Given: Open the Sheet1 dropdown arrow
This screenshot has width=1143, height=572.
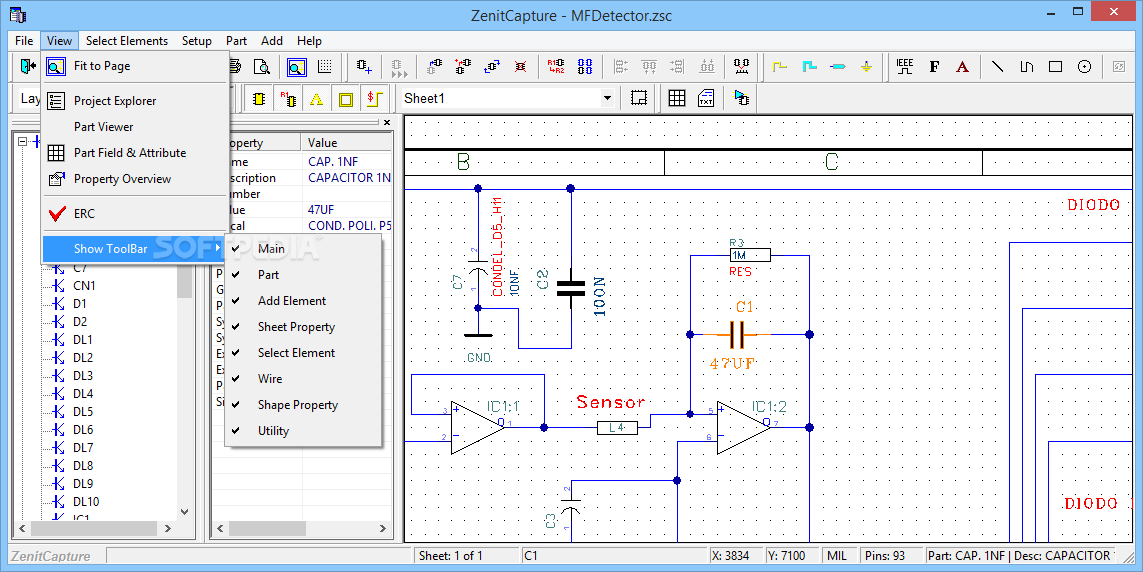Looking at the screenshot, I should point(606,98).
